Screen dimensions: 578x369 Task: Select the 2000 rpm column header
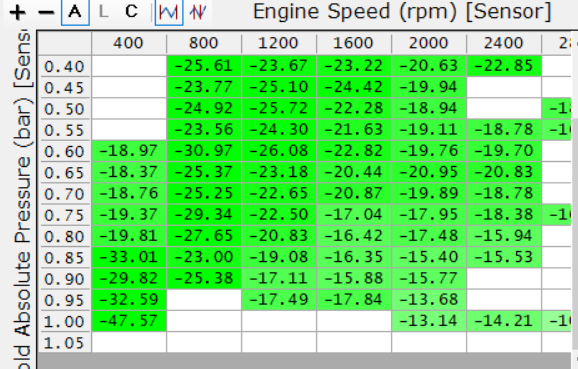point(429,43)
